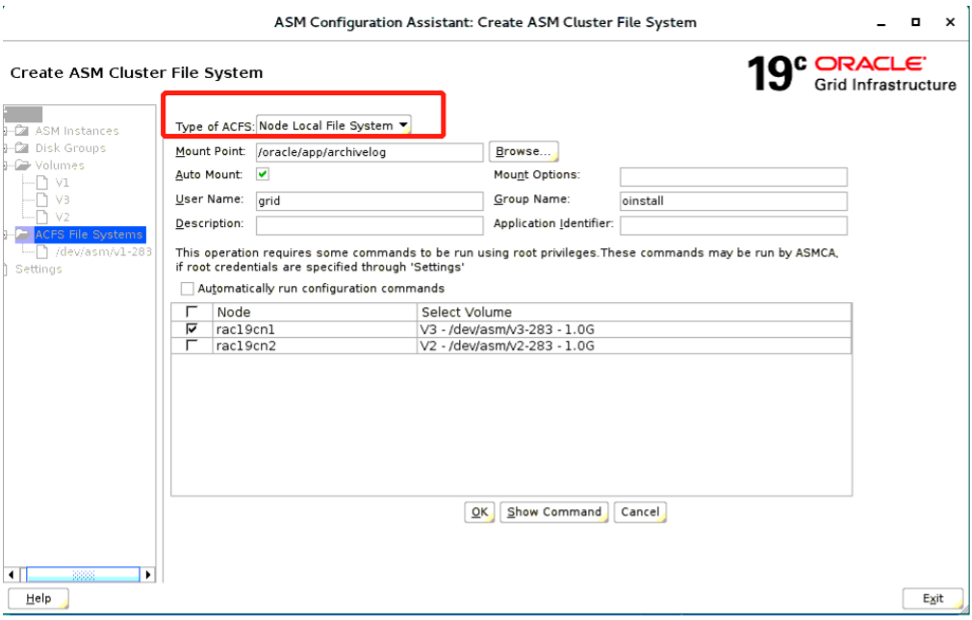972x620 pixels.
Task: Enable Automatically run configuration commands
Action: [187, 288]
